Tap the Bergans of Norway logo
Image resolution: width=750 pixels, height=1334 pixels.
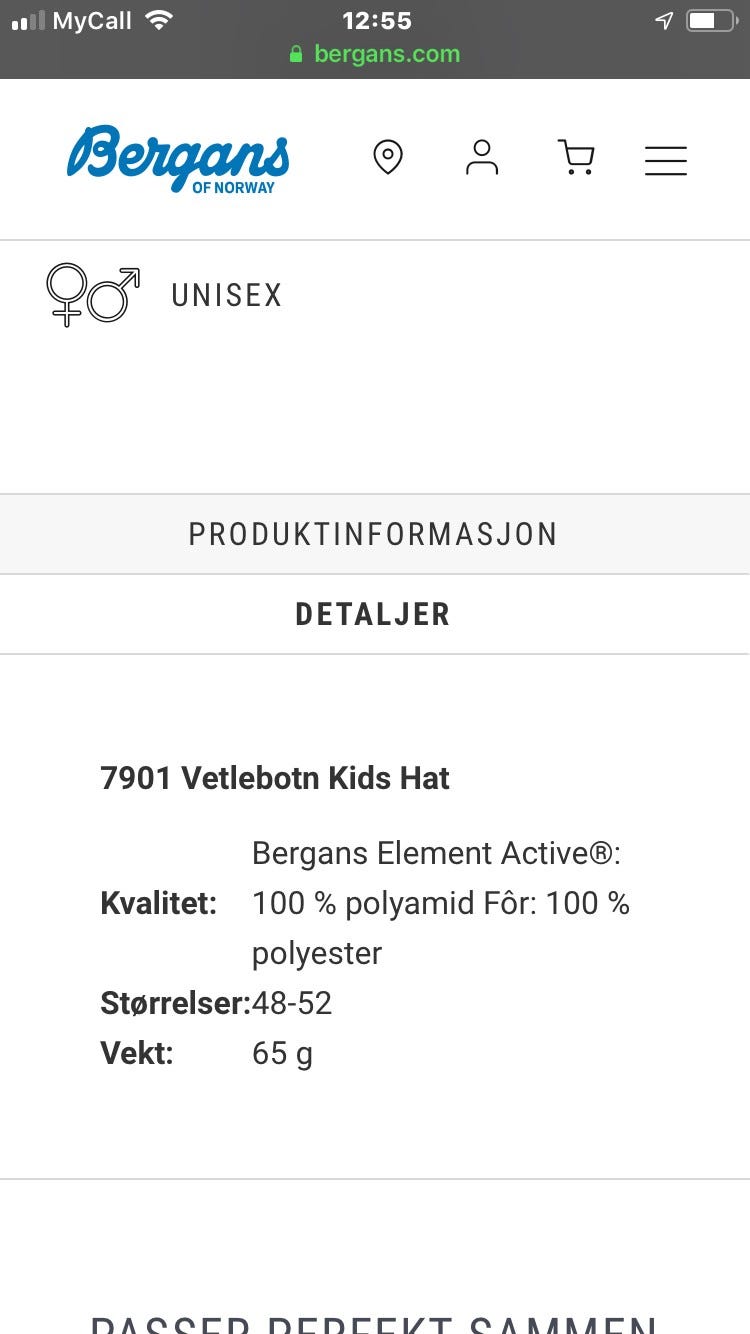pyautogui.click(x=178, y=158)
